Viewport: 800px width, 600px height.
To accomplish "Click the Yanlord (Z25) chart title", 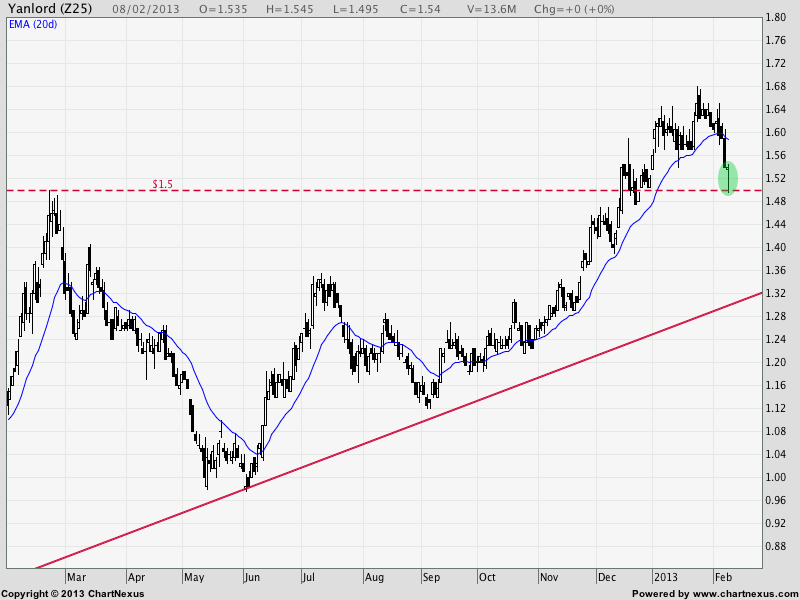I will click(50, 8).
